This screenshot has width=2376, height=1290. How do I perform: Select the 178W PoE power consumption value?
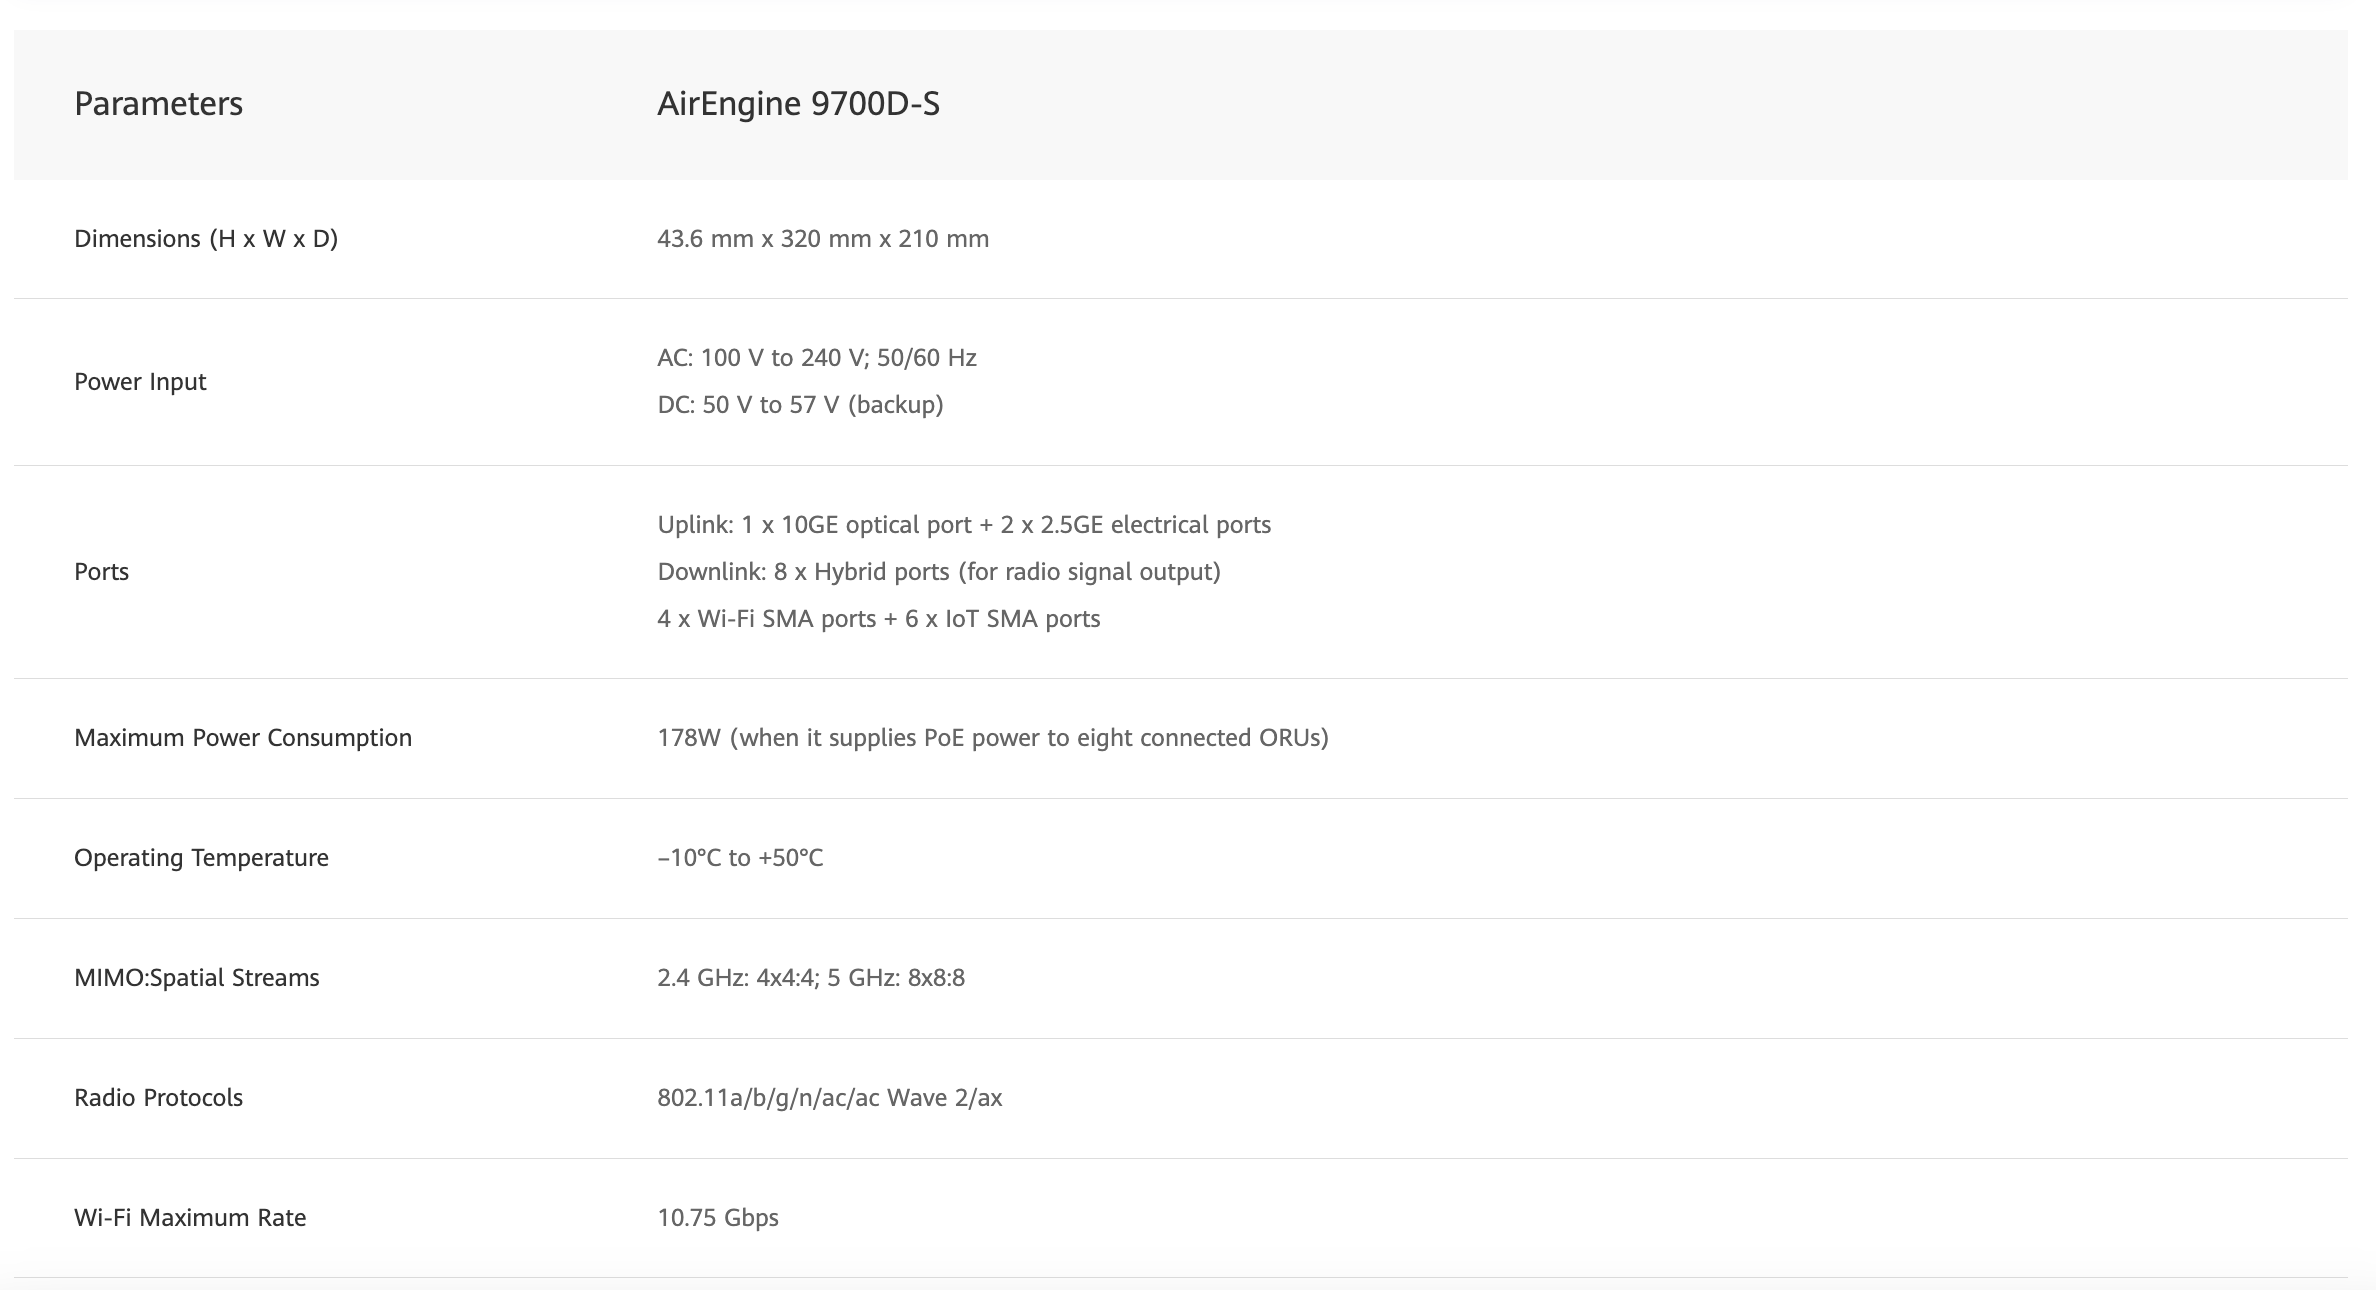pyautogui.click(x=992, y=738)
